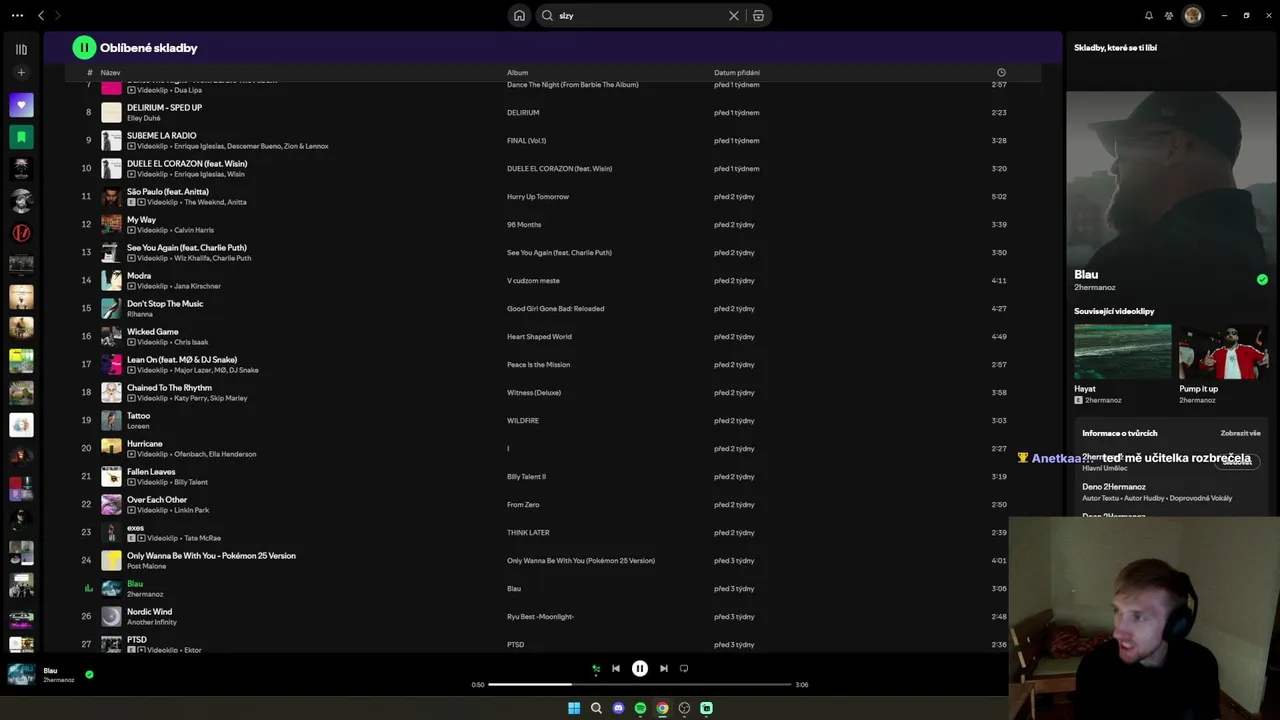
Task: Select the track 'Wicked Game'
Action: click(x=153, y=332)
